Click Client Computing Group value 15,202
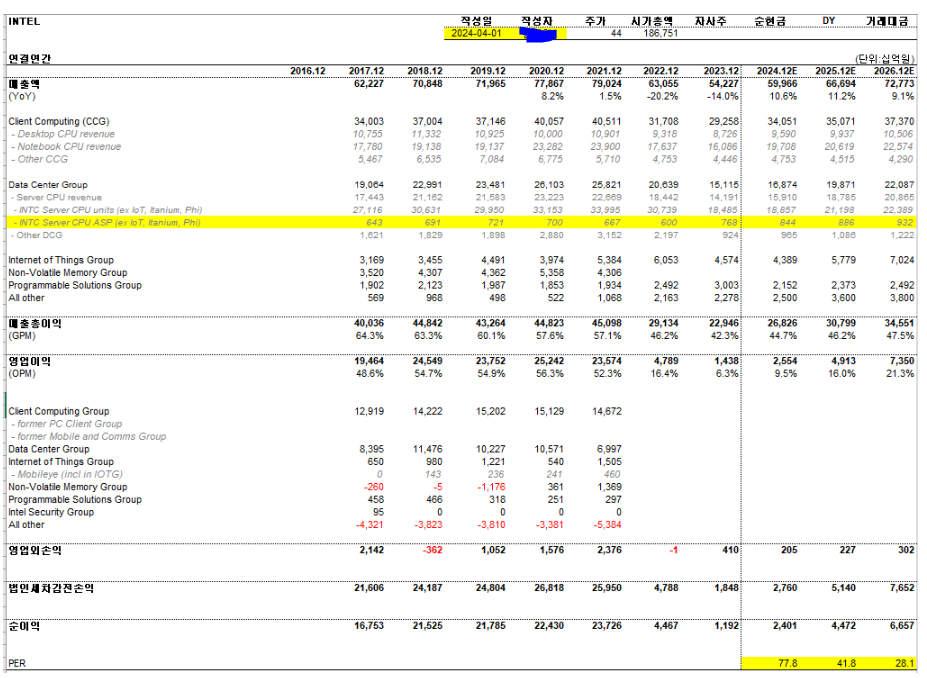This screenshot has height=678, width=927. 491,411
